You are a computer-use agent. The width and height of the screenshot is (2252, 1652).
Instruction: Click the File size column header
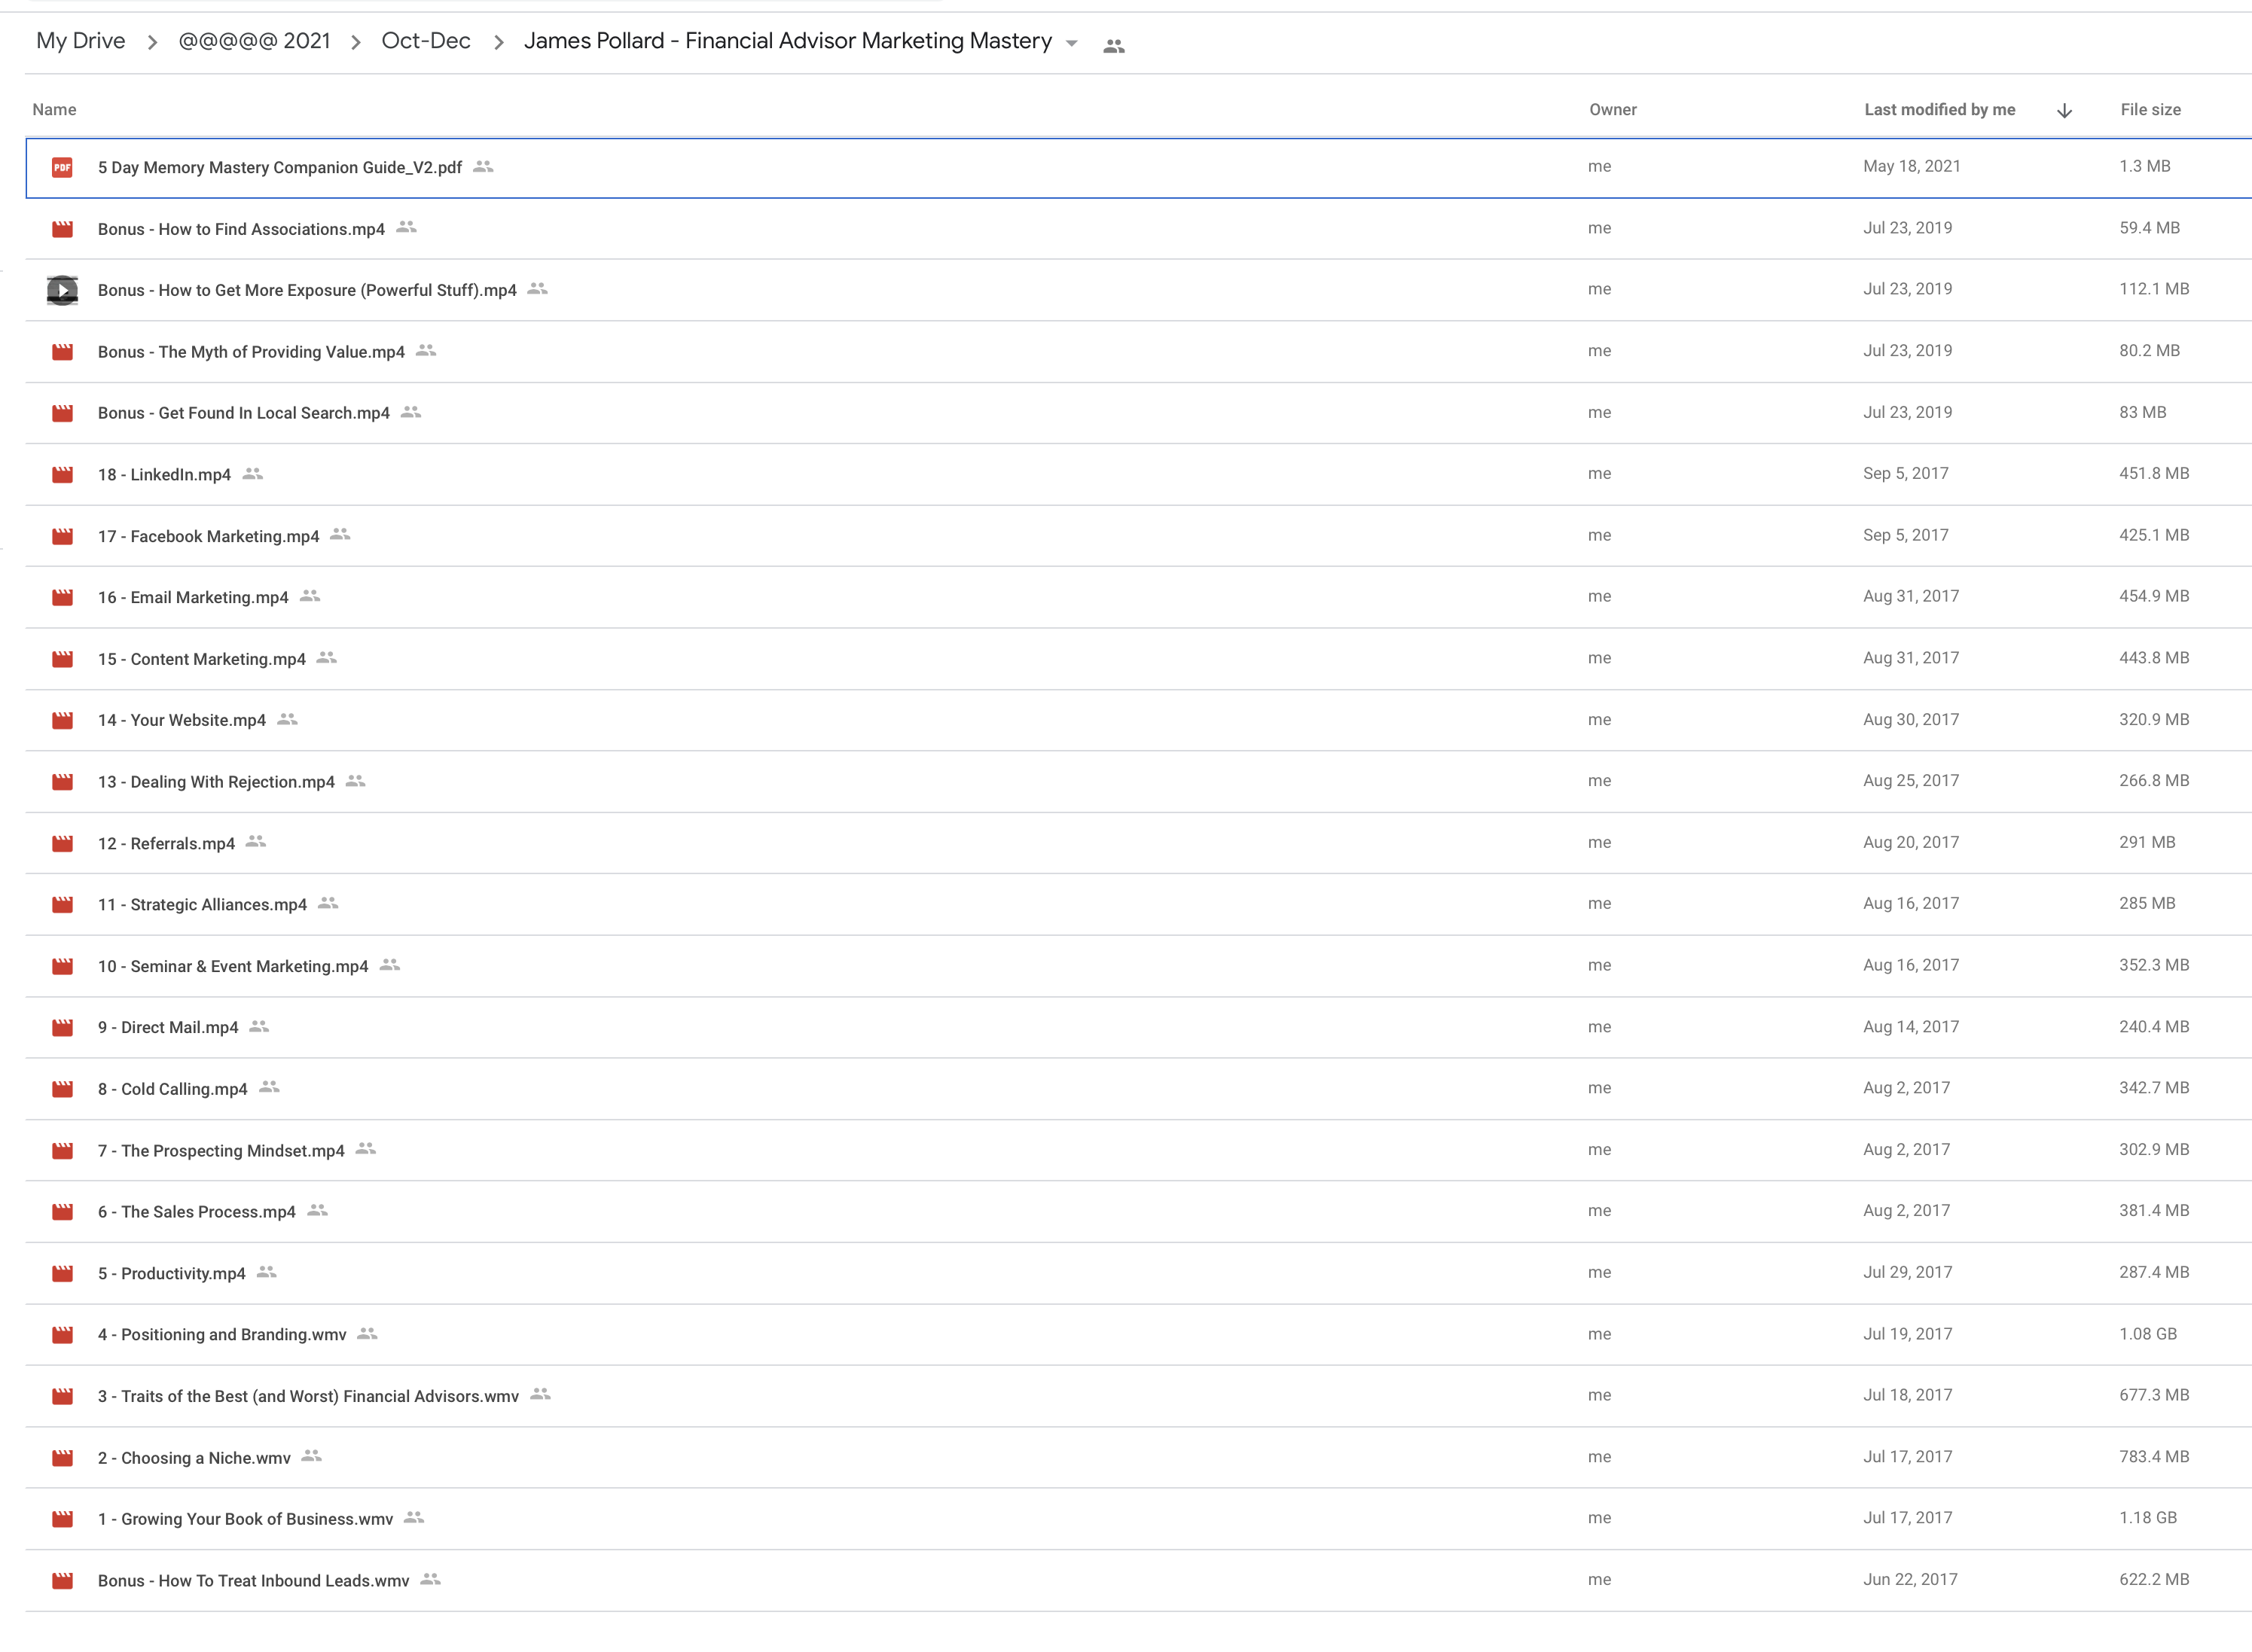[2151, 110]
